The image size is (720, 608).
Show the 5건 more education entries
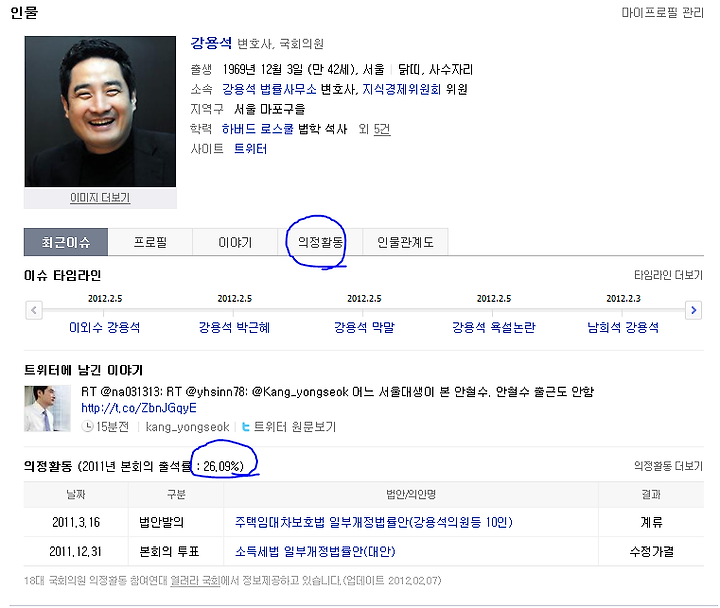click(x=382, y=129)
